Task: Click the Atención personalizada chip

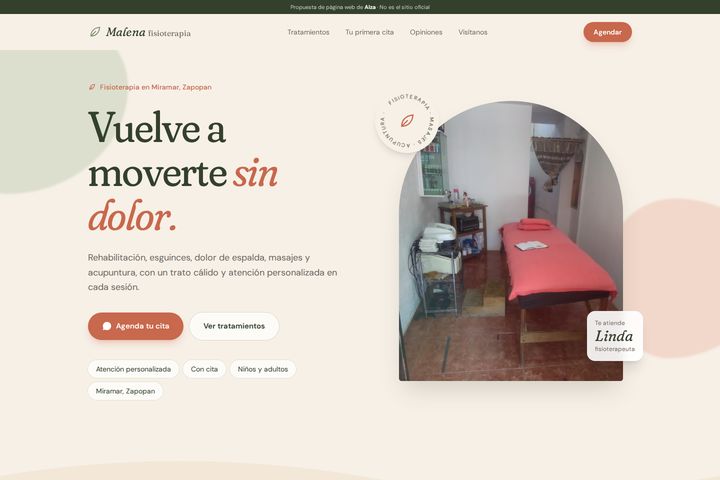Action: point(133,369)
